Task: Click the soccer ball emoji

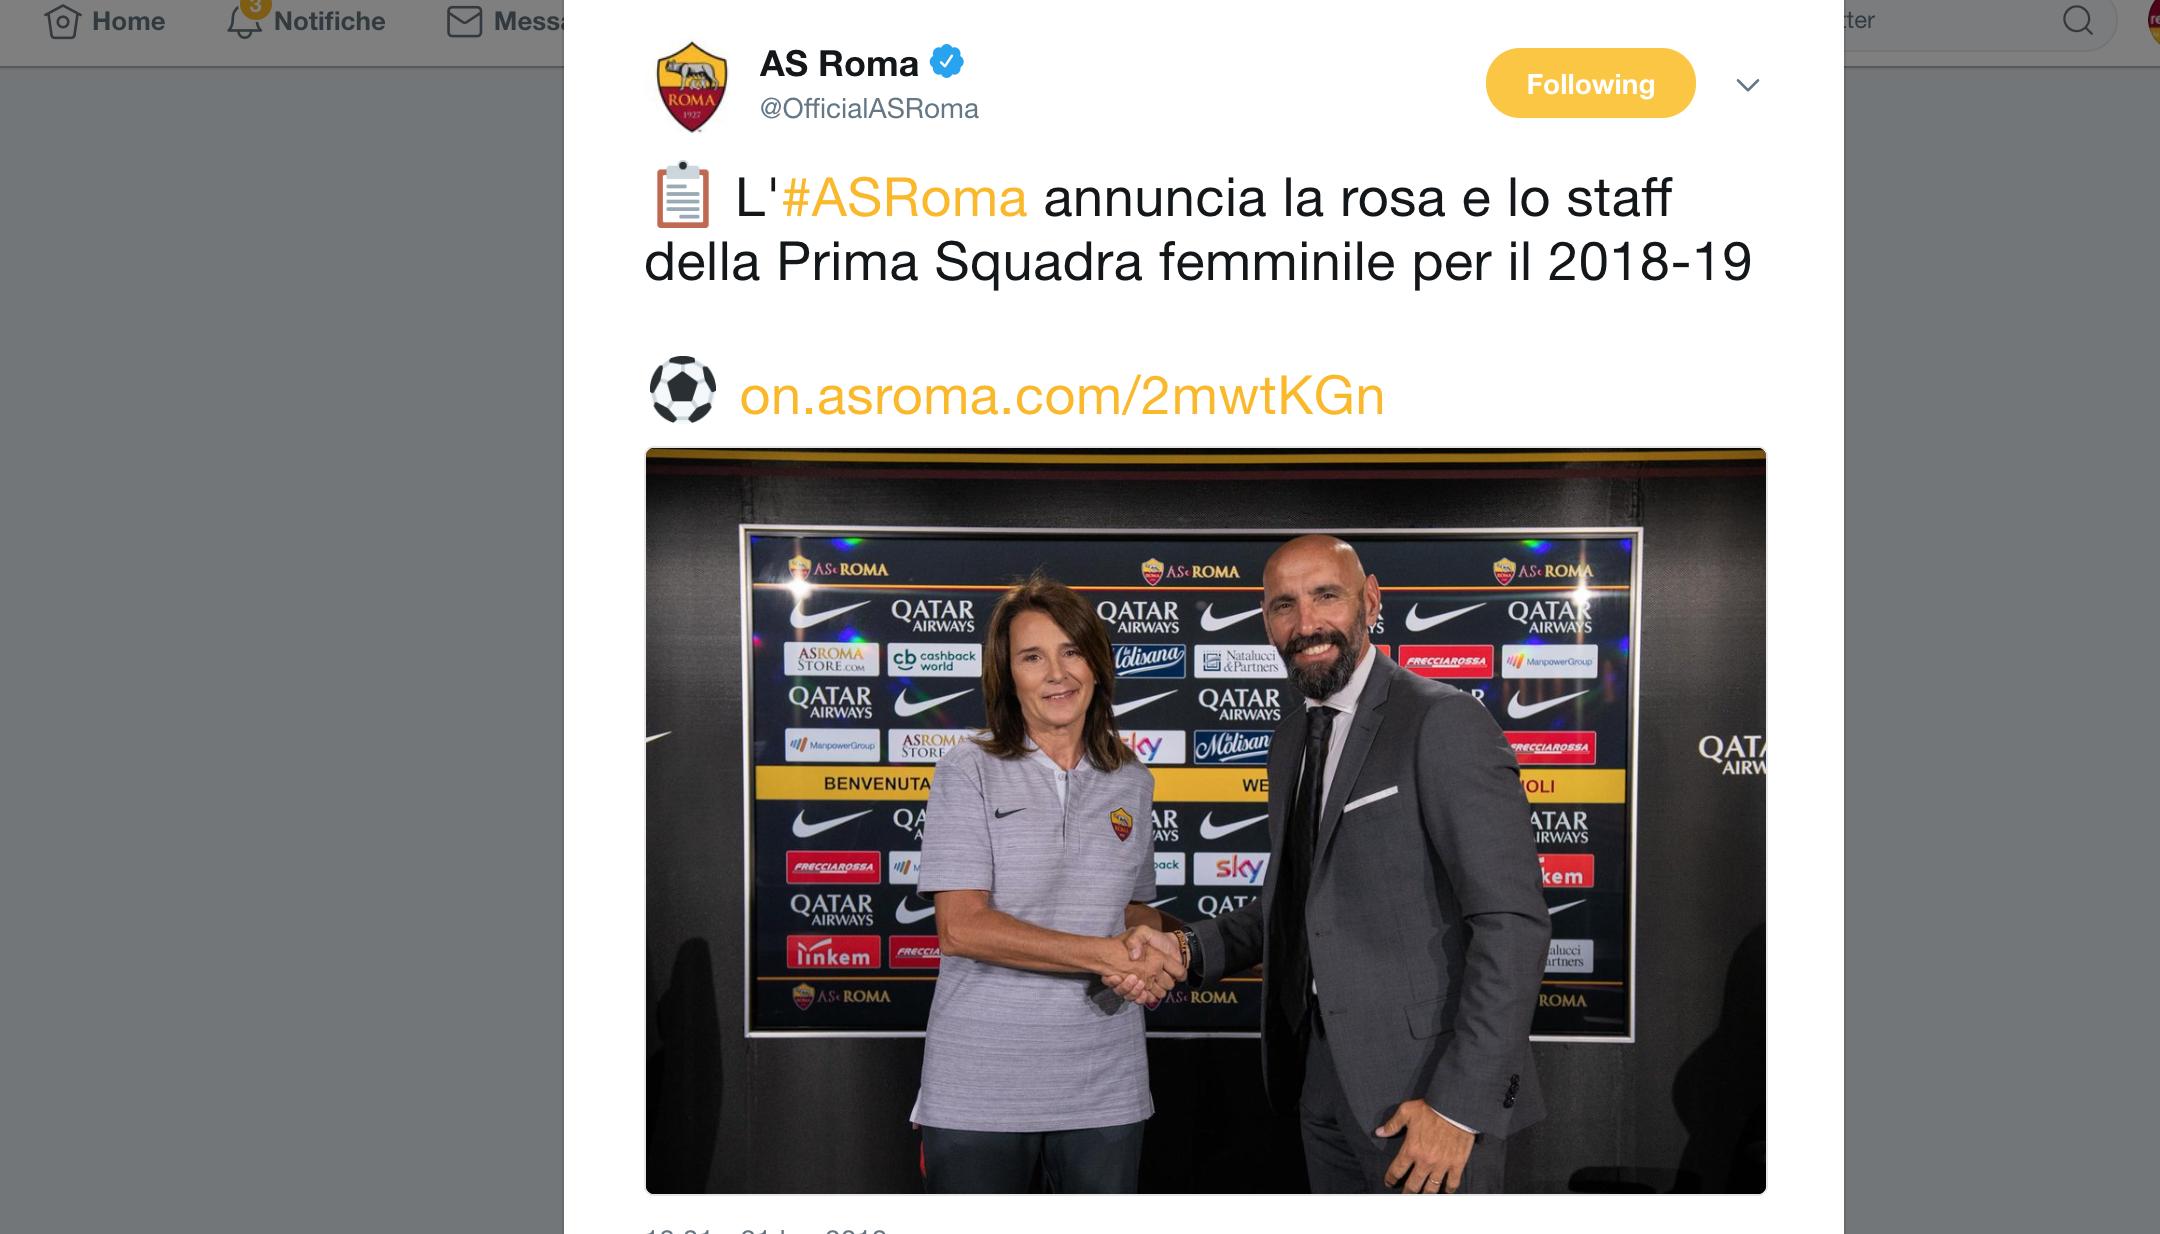Action: point(683,390)
